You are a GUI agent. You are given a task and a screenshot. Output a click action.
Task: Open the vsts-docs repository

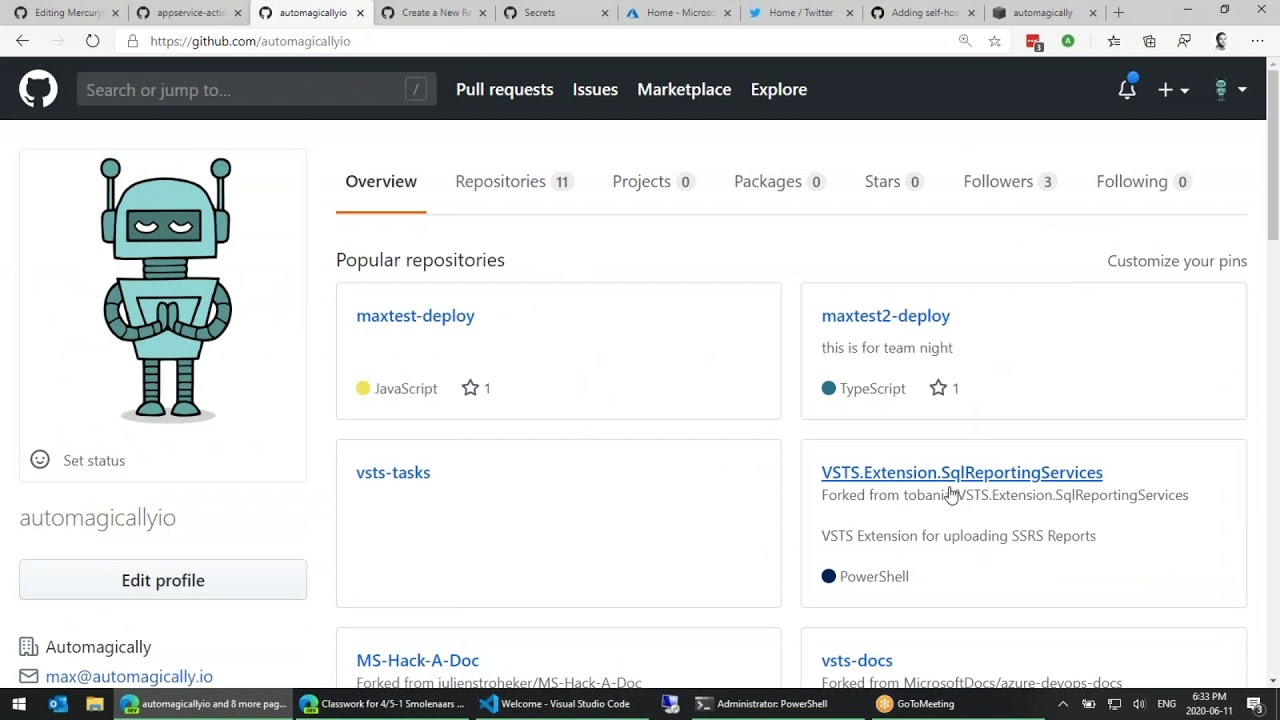pyautogui.click(x=857, y=661)
